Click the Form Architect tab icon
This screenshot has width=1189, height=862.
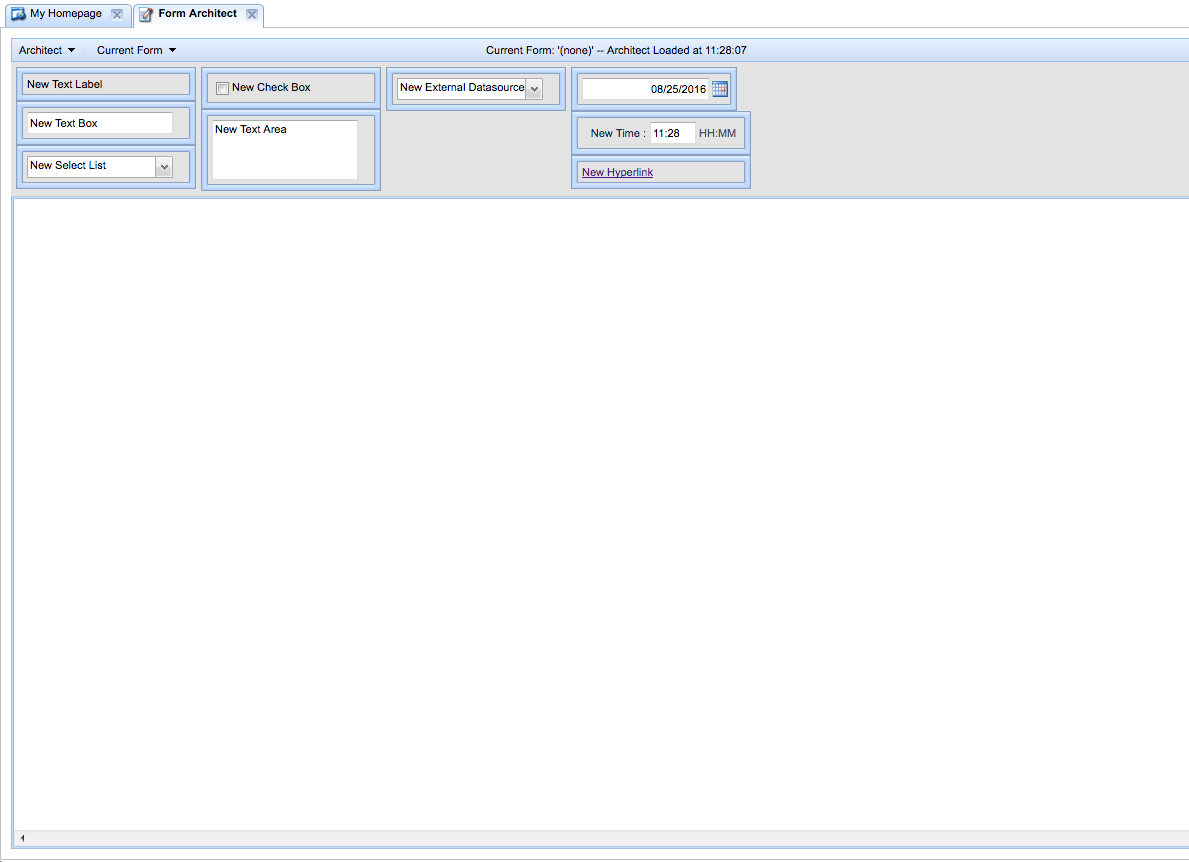tap(146, 14)
